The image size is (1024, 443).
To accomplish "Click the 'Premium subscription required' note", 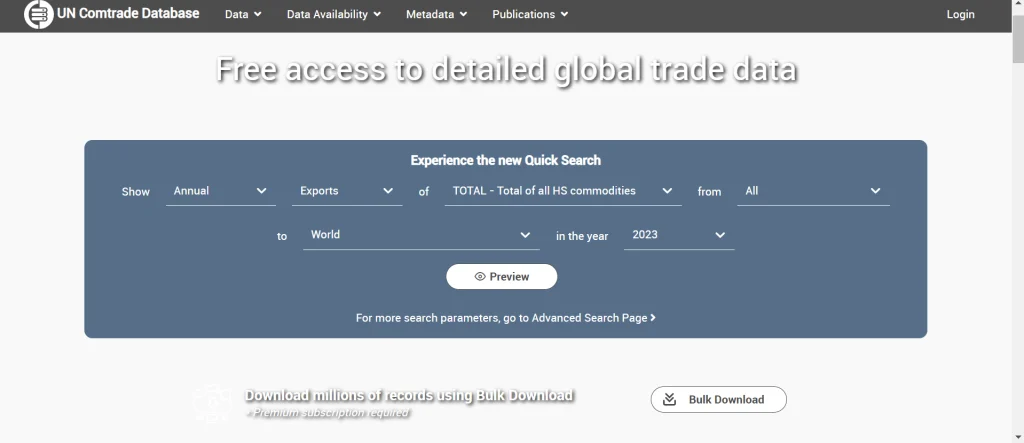I will pyautogui.click(x=328, y=412).
